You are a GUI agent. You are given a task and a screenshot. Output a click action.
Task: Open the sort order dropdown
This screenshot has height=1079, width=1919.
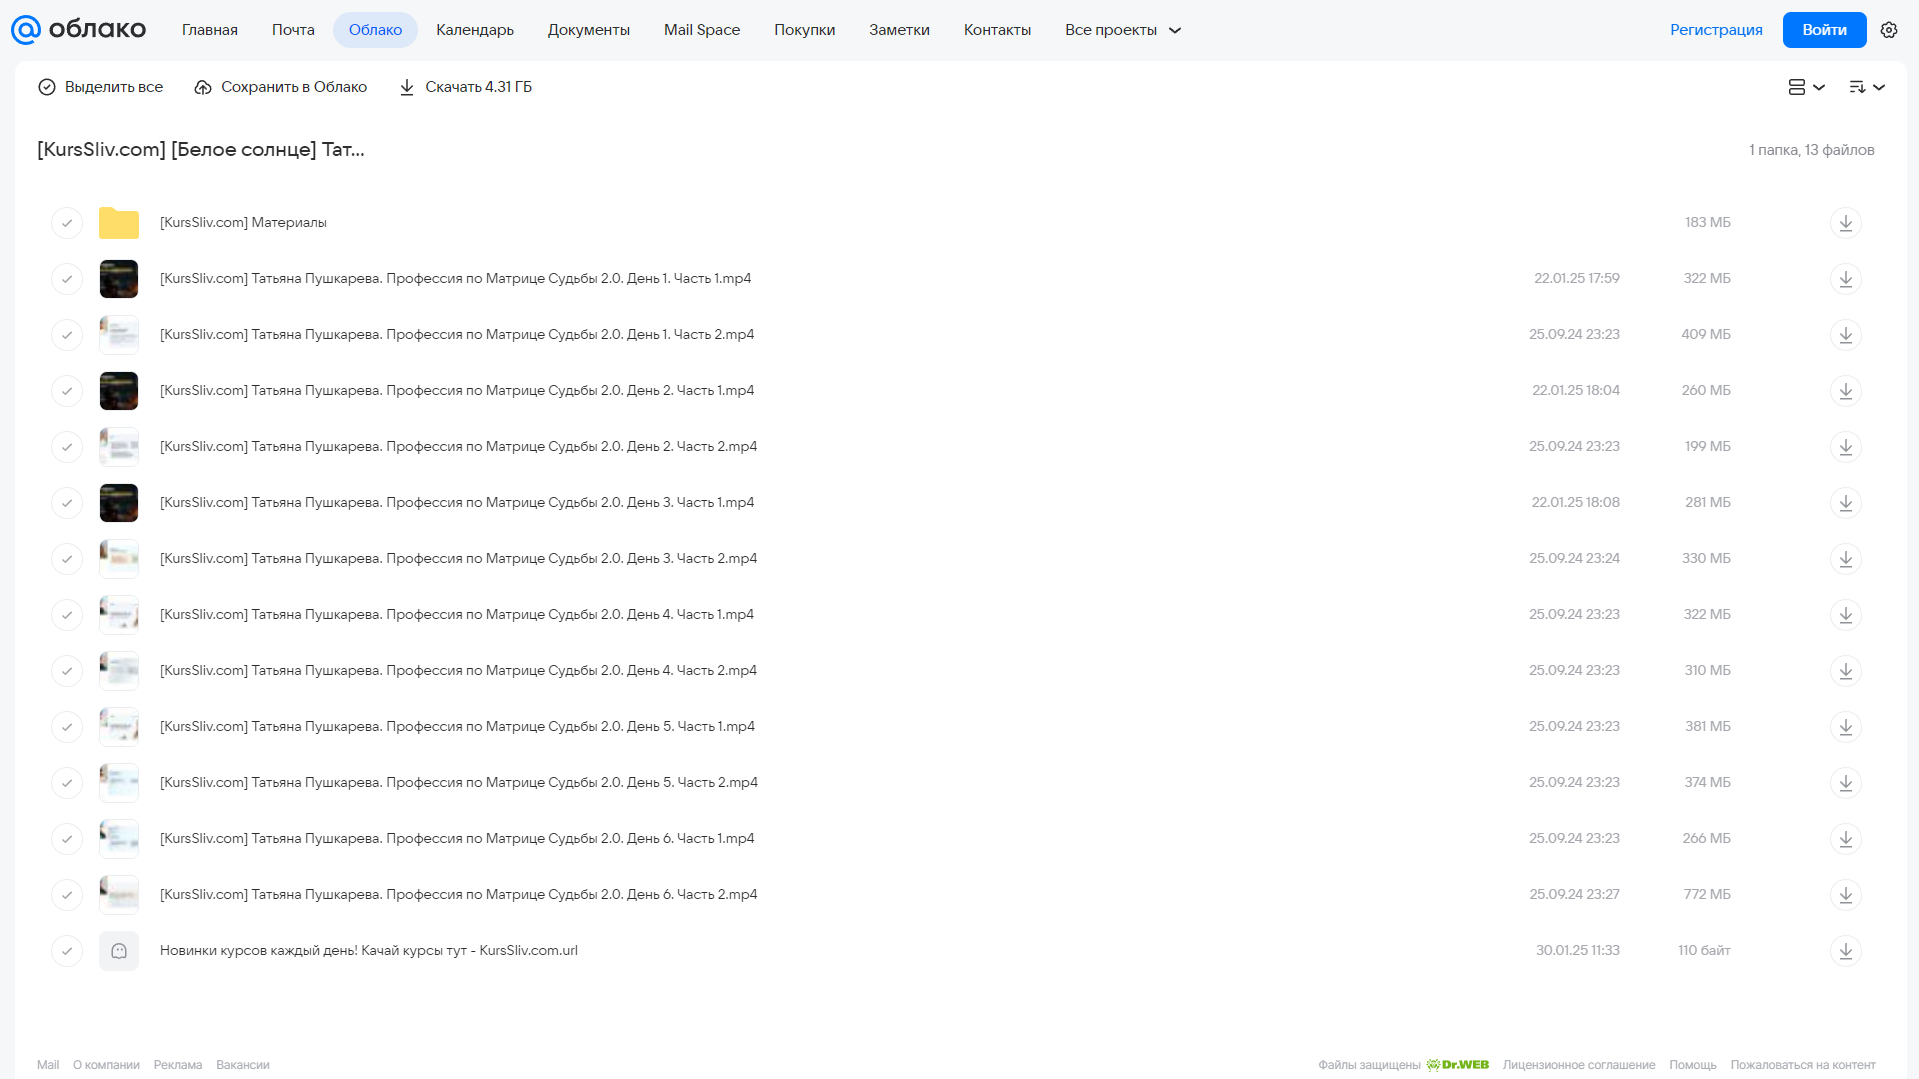[x=1867, y=87]
